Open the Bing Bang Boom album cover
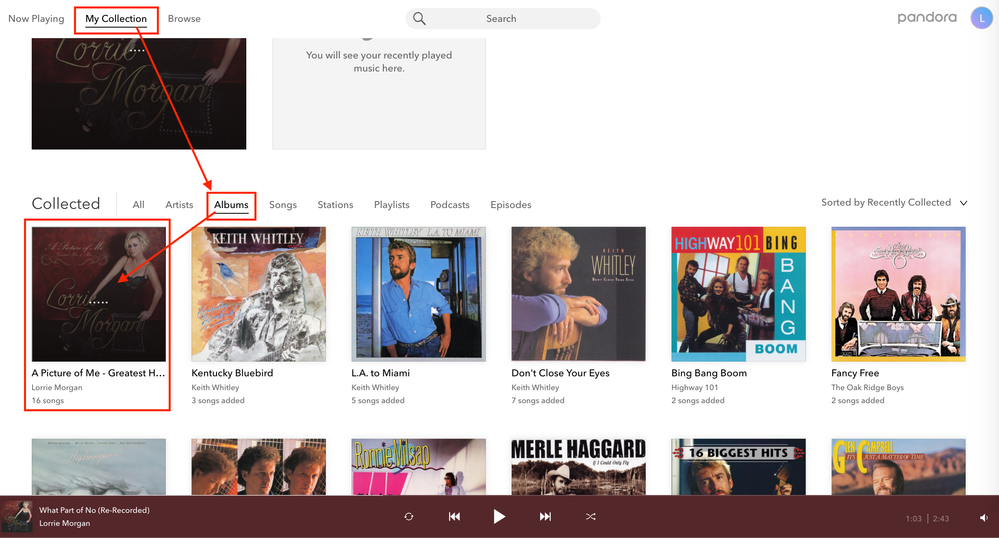The width and height of the screenshot is (999, 538). [738, 293]
